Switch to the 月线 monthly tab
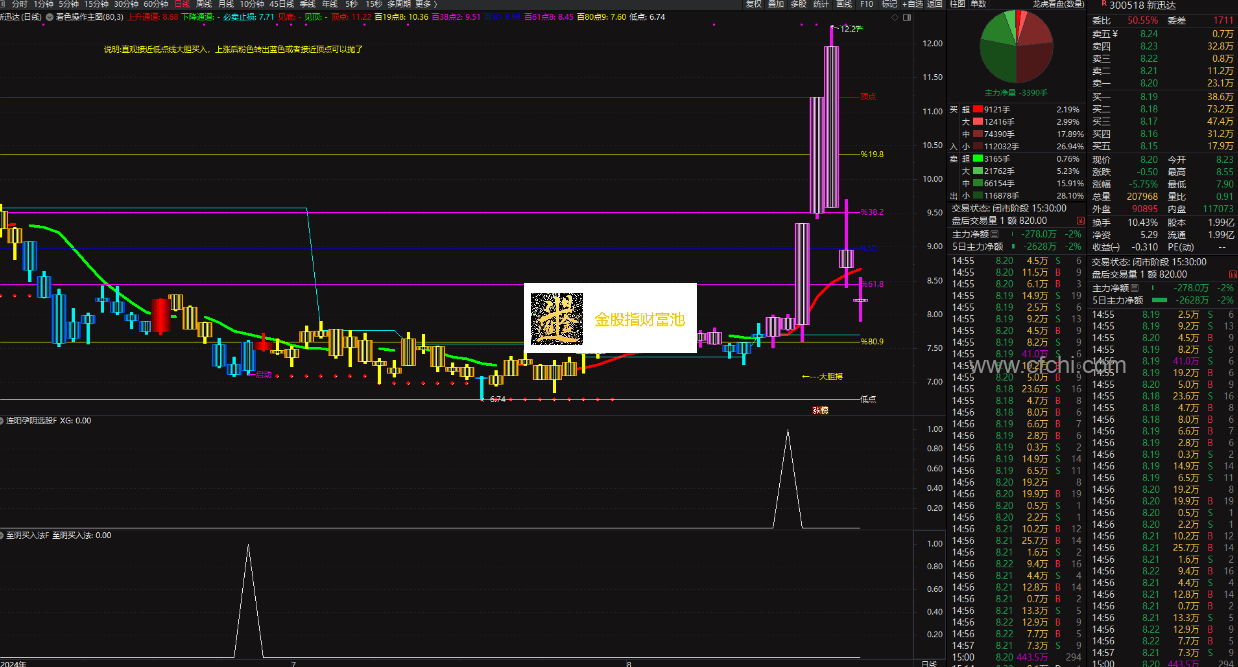The height and width of the screenshot is (667, 1238). (x=224, y=4)
